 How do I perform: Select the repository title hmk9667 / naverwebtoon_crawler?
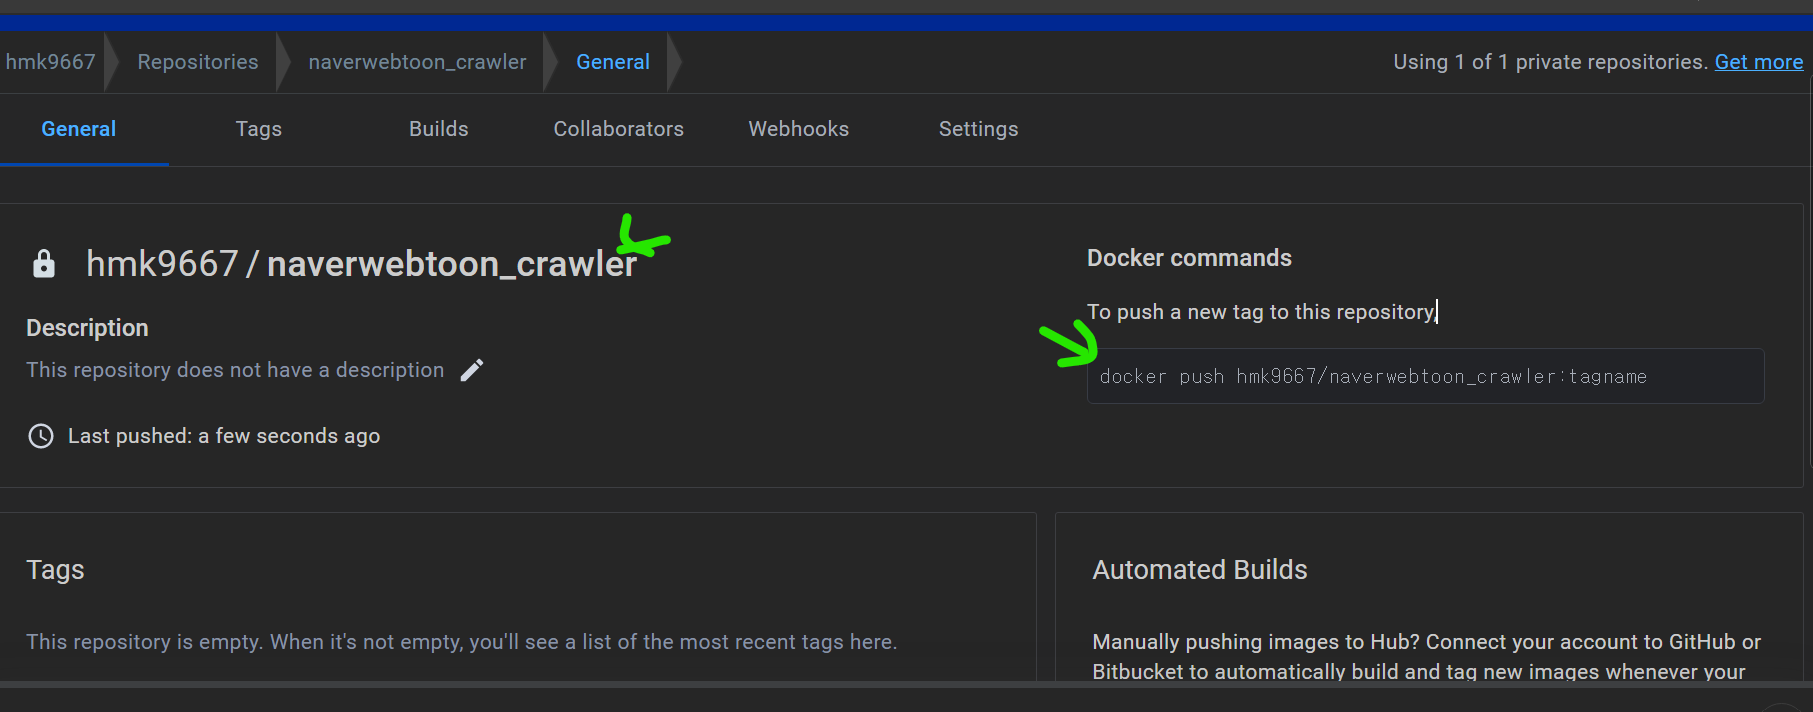pos(361,264)
